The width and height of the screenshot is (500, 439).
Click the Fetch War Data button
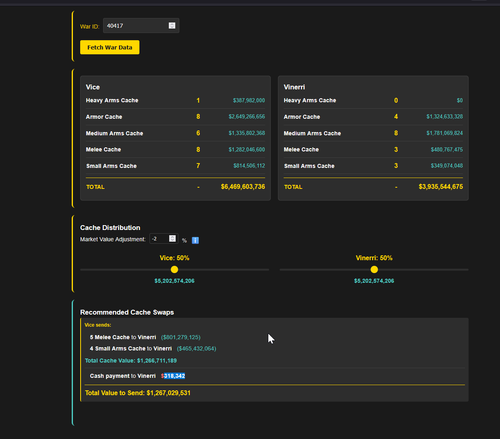[x=110, y=47]
